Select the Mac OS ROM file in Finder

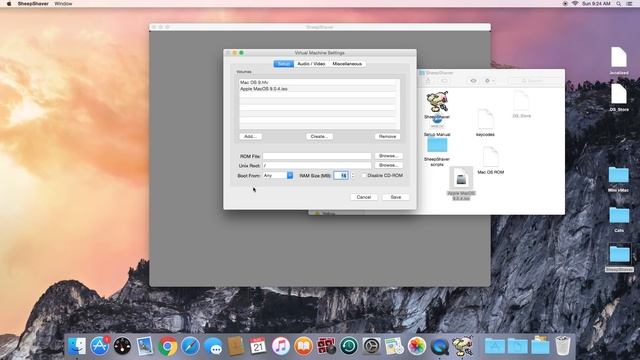[491, 157]
